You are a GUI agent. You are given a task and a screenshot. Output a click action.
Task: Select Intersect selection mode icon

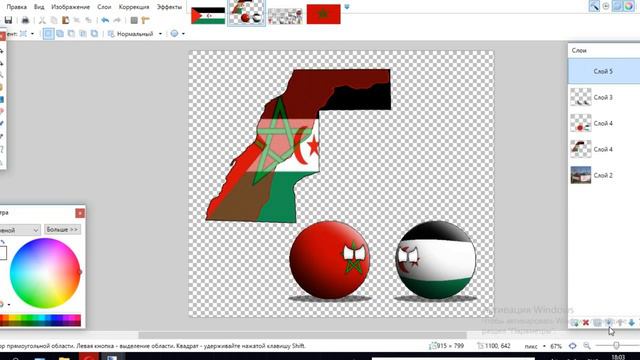83,34
